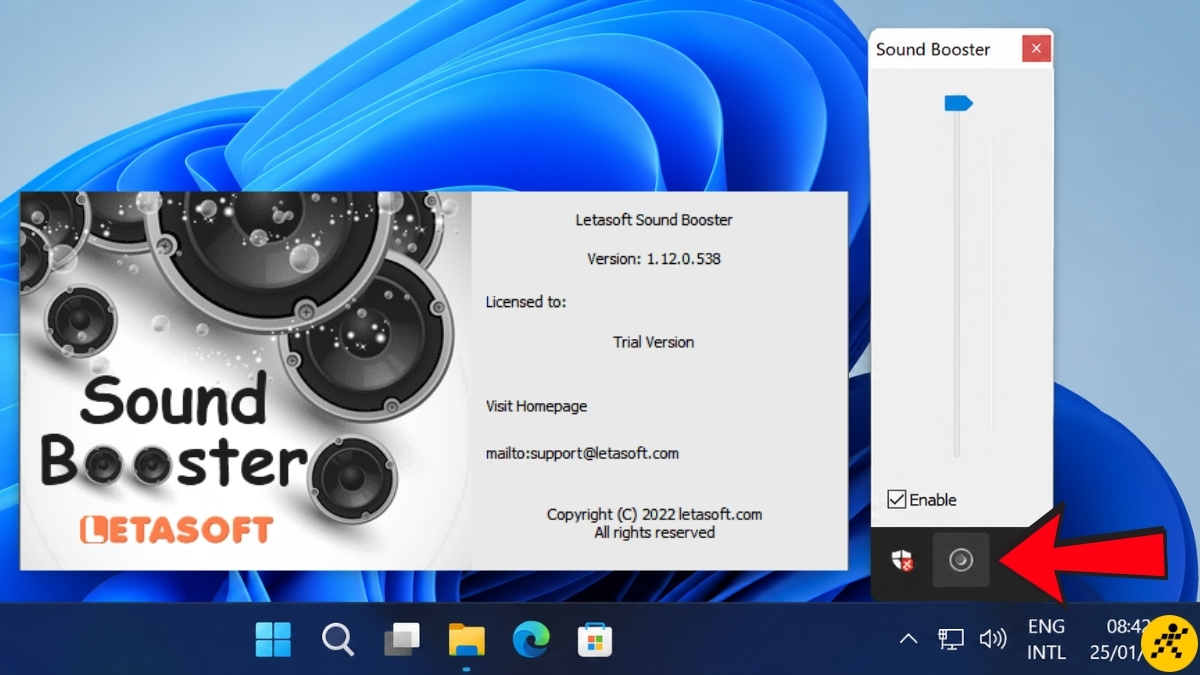
Task: Open Microsoft Store from the taskbar
Action: [594, 639]
